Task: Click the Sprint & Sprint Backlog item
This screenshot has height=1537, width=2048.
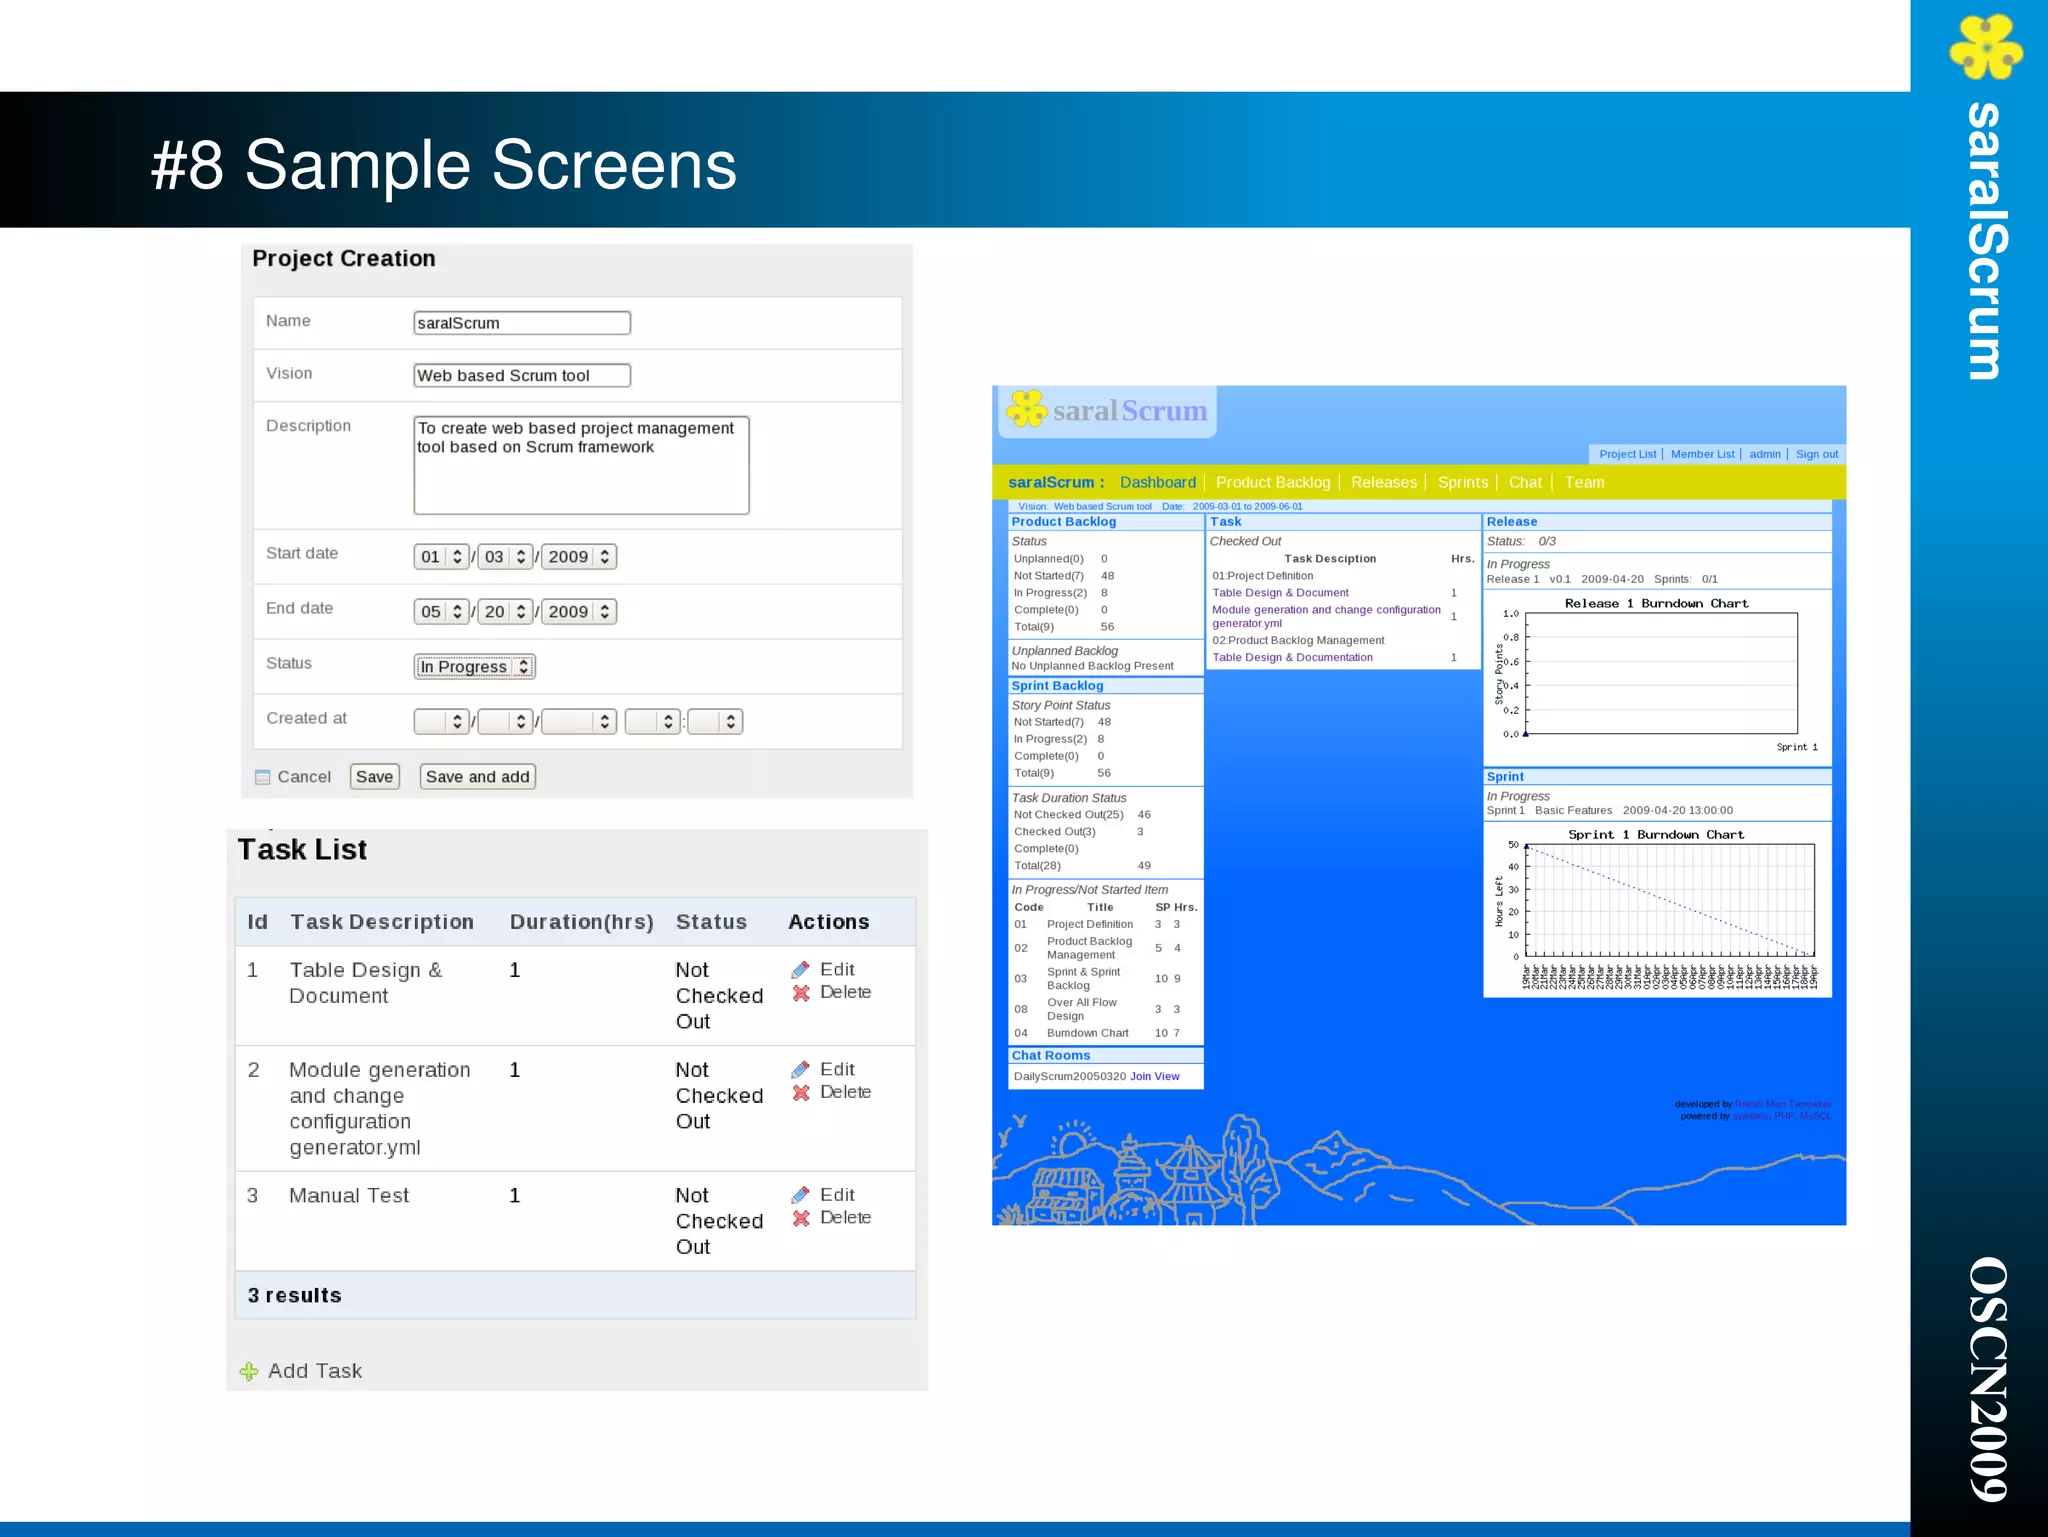Action: pos(1083,979)
